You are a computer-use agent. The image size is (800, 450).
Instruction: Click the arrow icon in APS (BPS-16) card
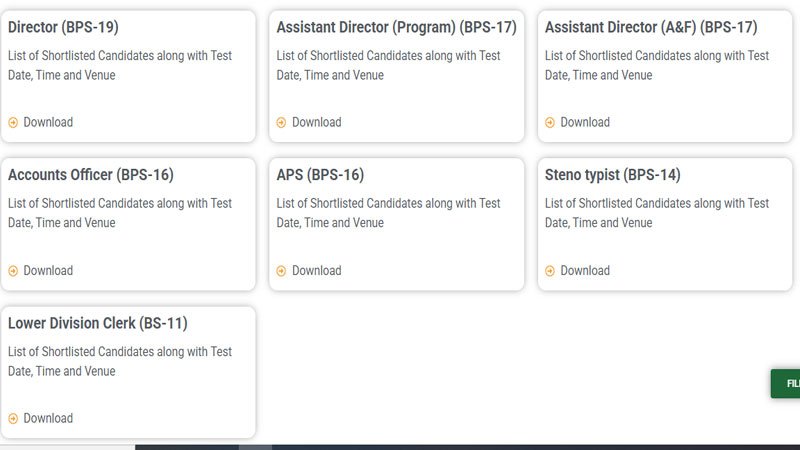(x=282, y=271)
